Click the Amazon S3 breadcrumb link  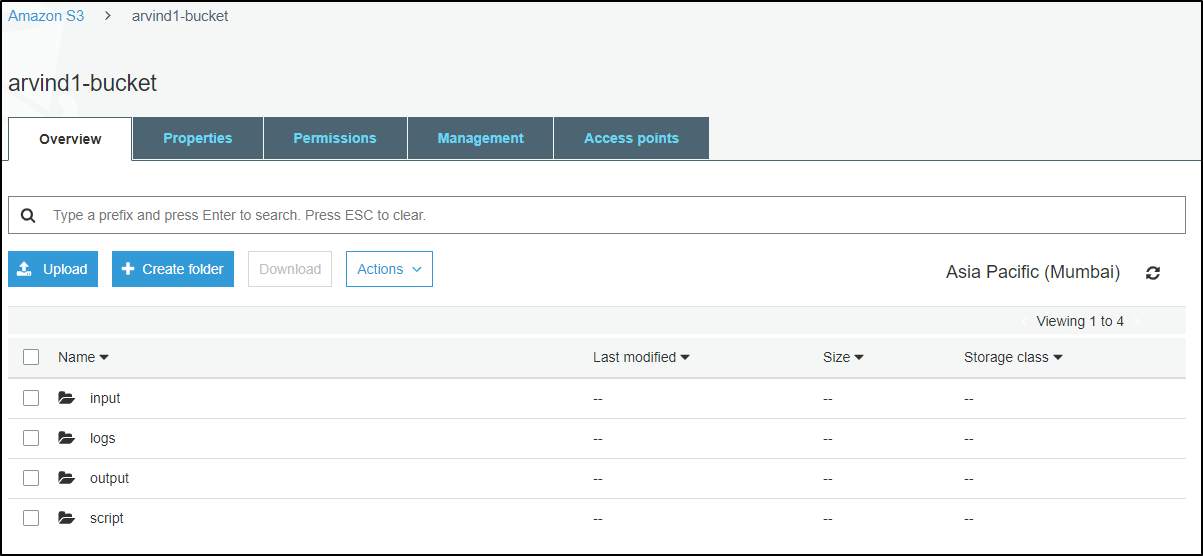pyautogui.click(x=46, y=16)
